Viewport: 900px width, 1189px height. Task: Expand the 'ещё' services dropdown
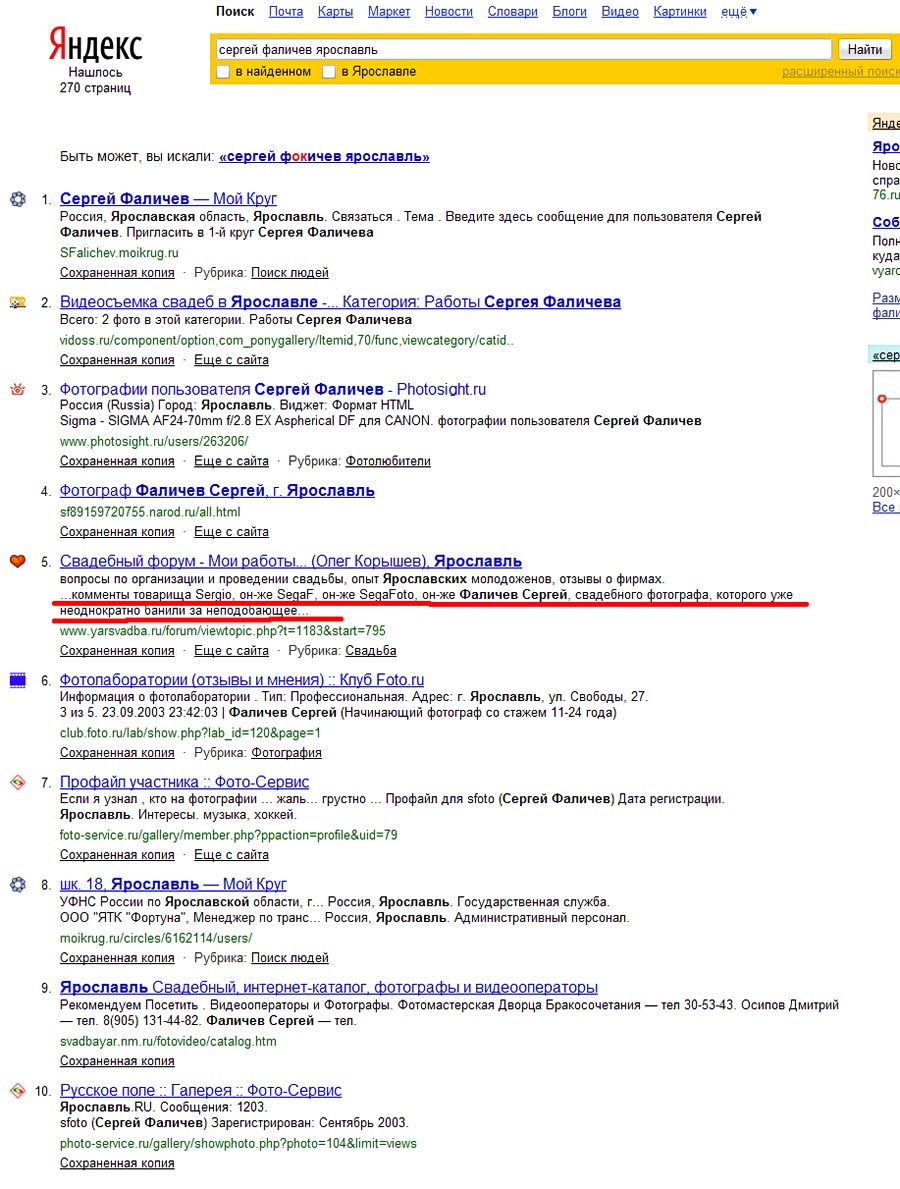click(739, 11)
